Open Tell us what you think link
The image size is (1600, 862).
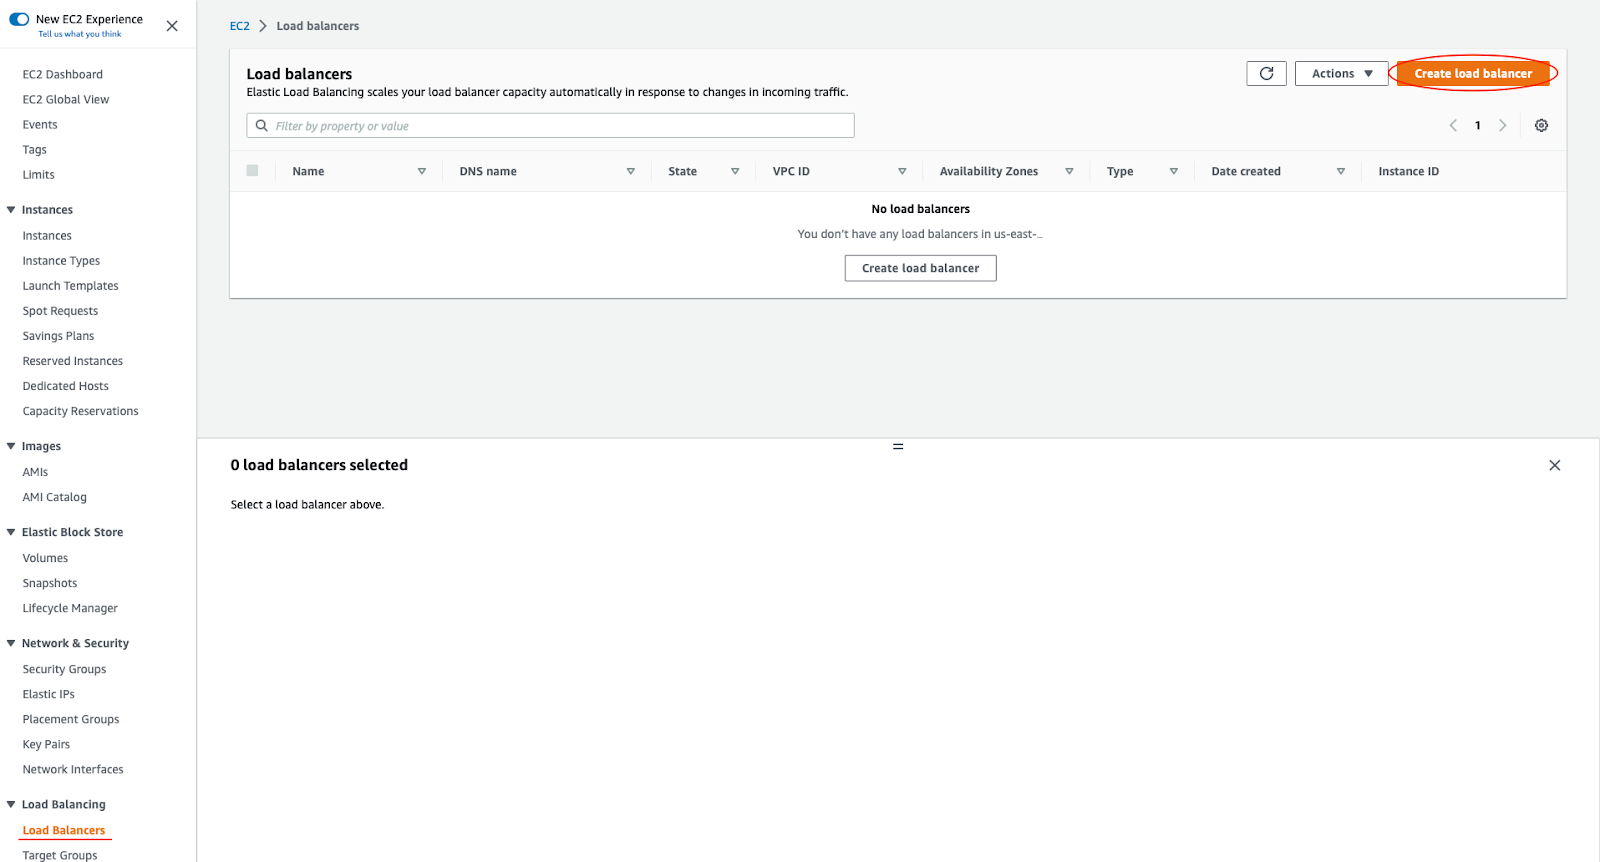pyautogui.click(x=80, y=34)
